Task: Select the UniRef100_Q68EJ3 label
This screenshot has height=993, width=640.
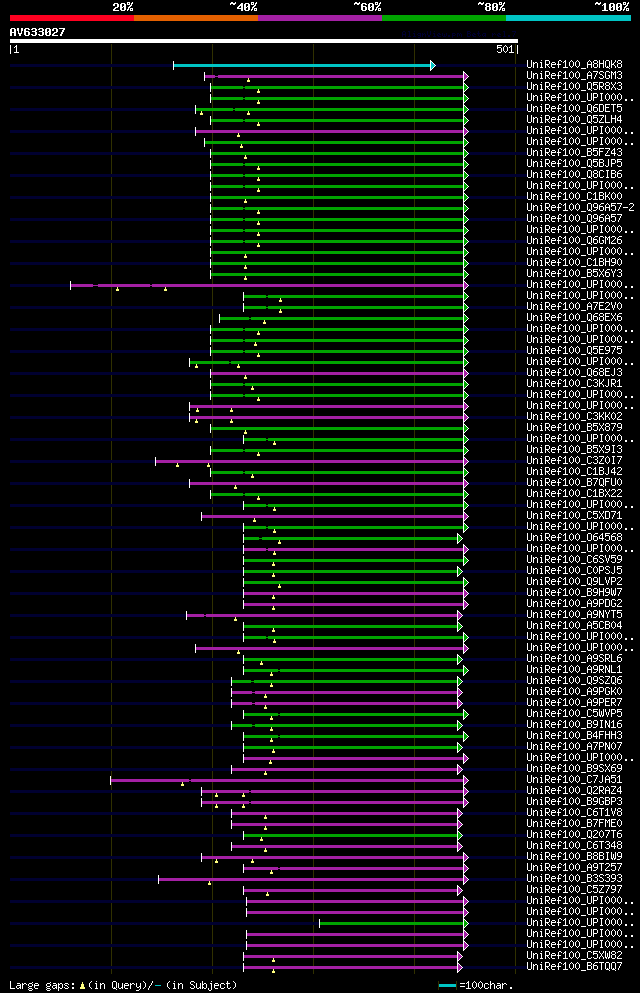Action: (574, 372)
